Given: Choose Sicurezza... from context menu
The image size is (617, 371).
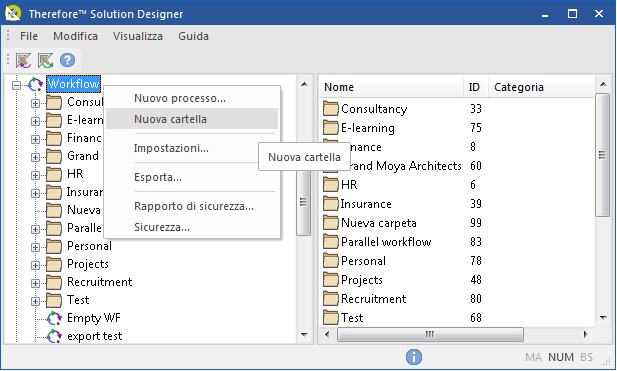Looking at the screenshot, I should tap(192, 227).
